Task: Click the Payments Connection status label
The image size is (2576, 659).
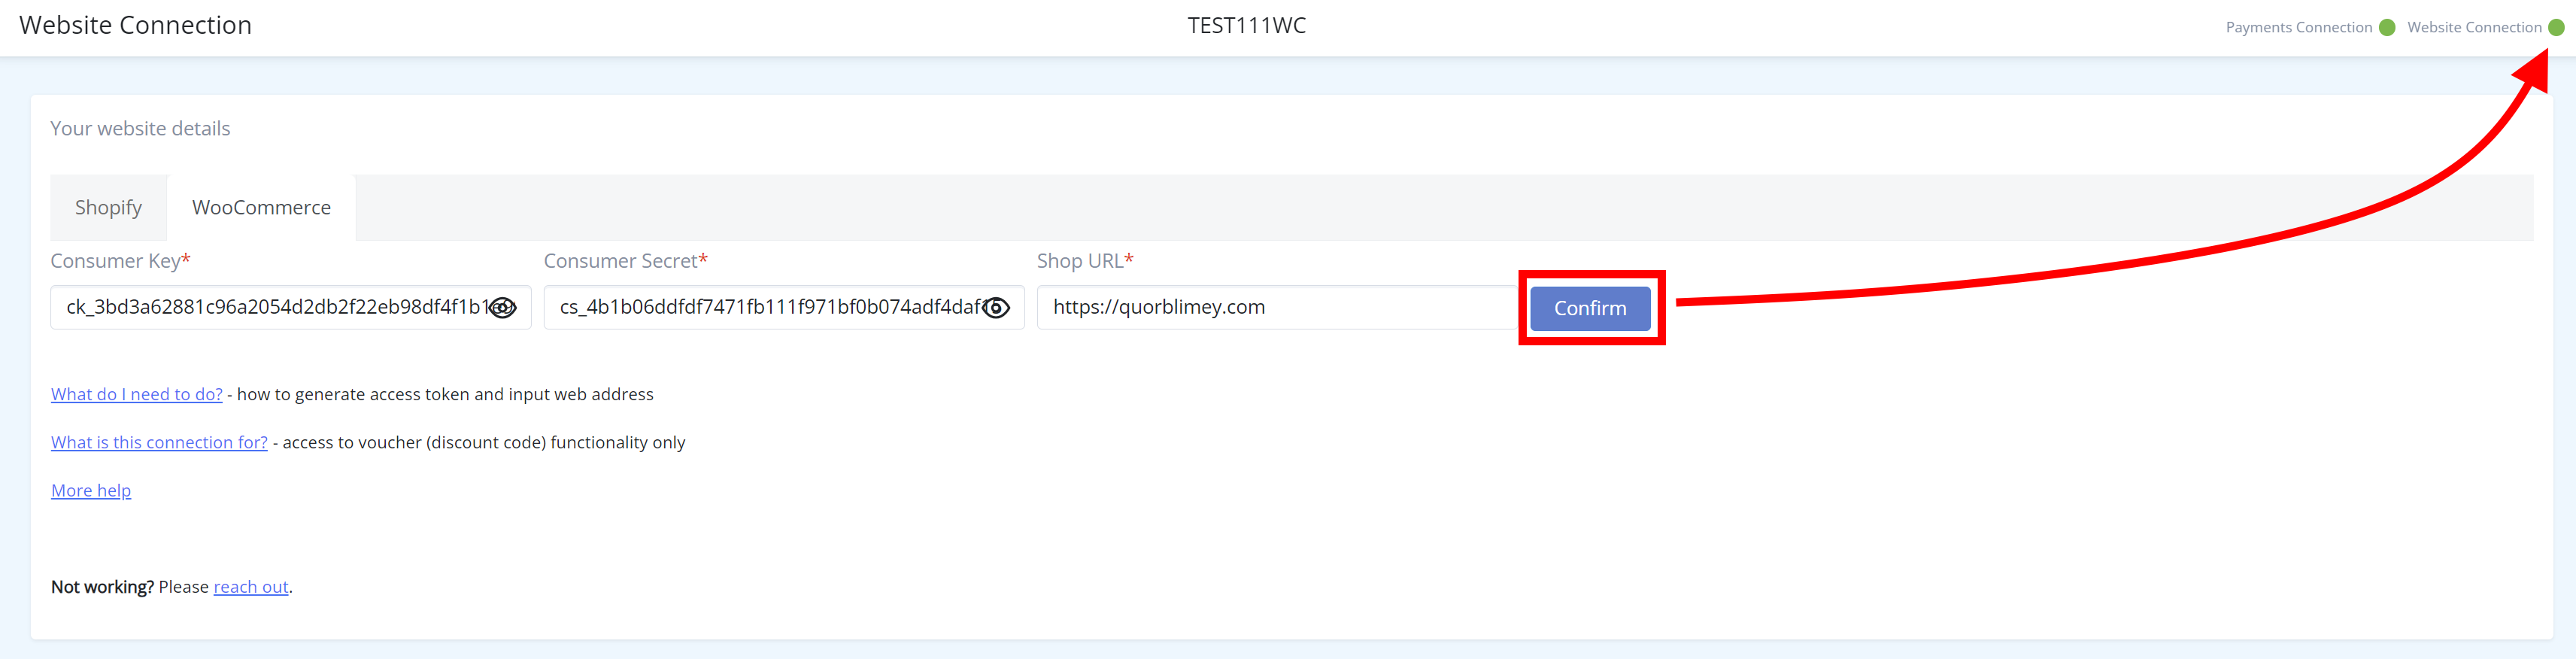Action: pyautogui.click(x=2298, y=27)
